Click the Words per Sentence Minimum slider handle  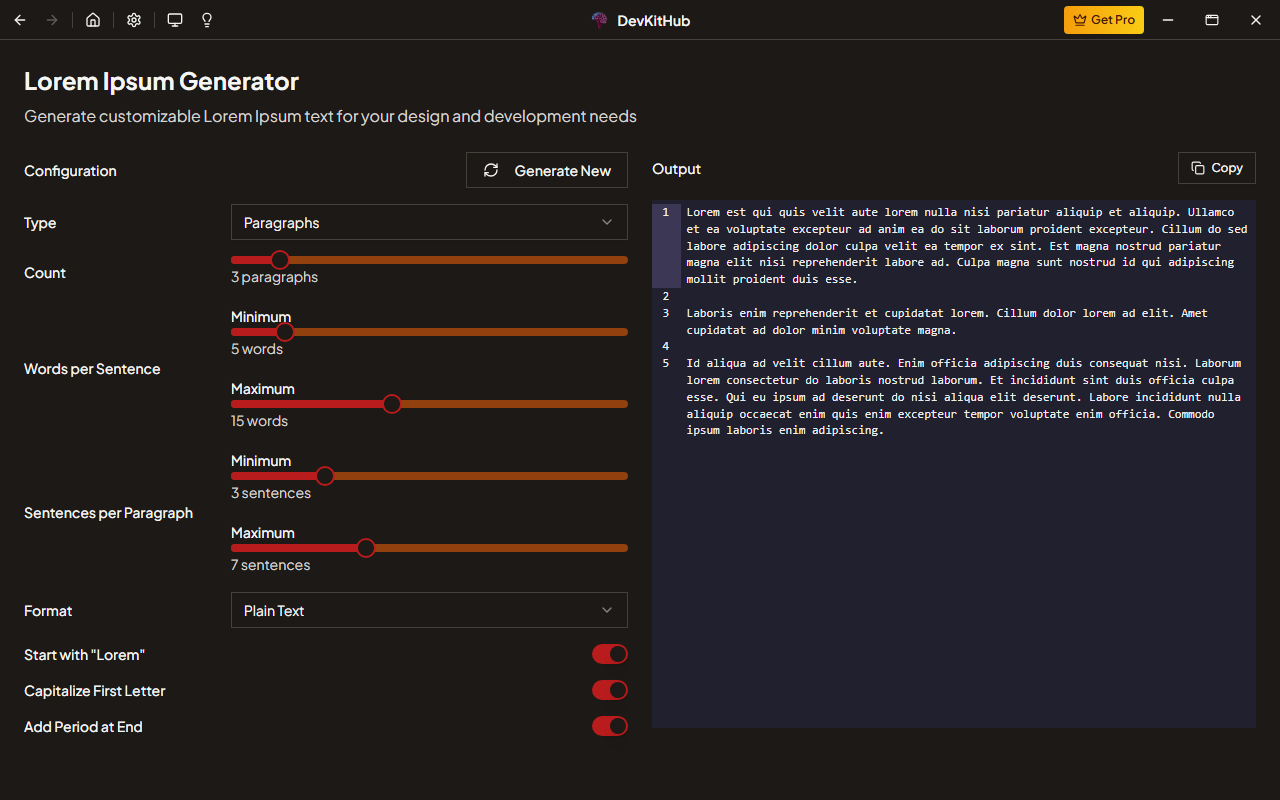click(285, 332)
